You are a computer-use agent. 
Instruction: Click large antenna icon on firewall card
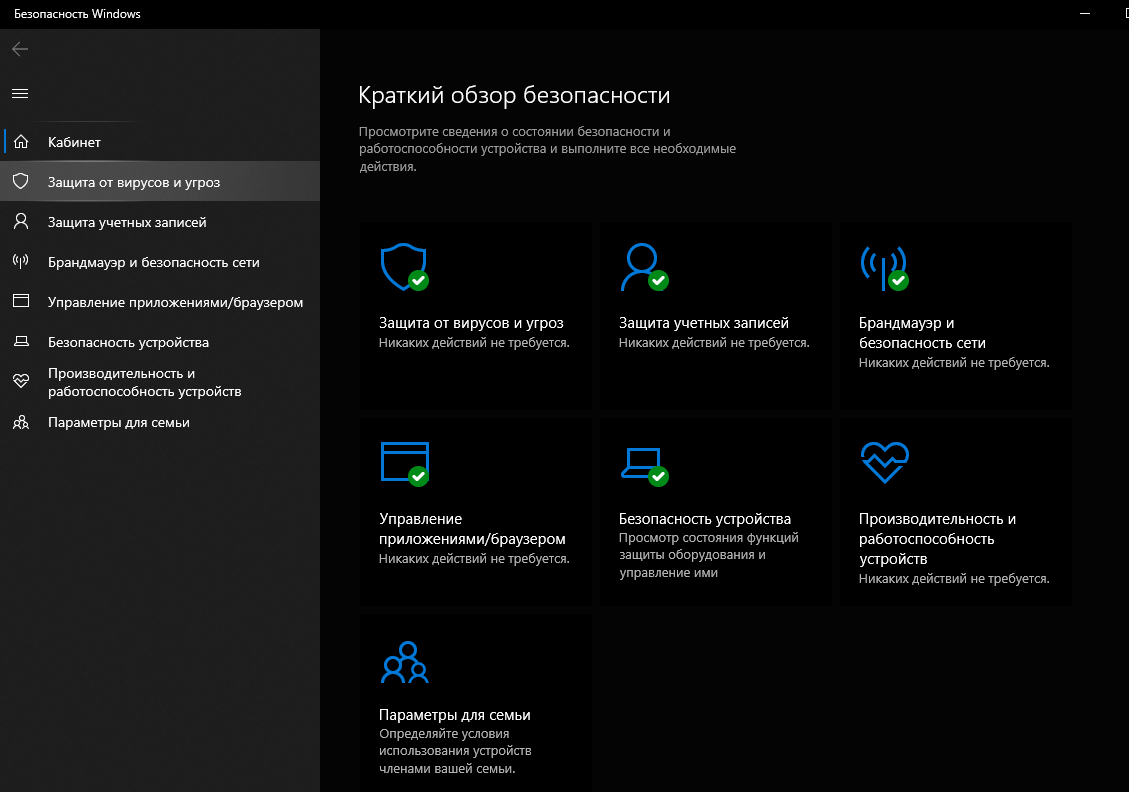(x=883, y=268)
